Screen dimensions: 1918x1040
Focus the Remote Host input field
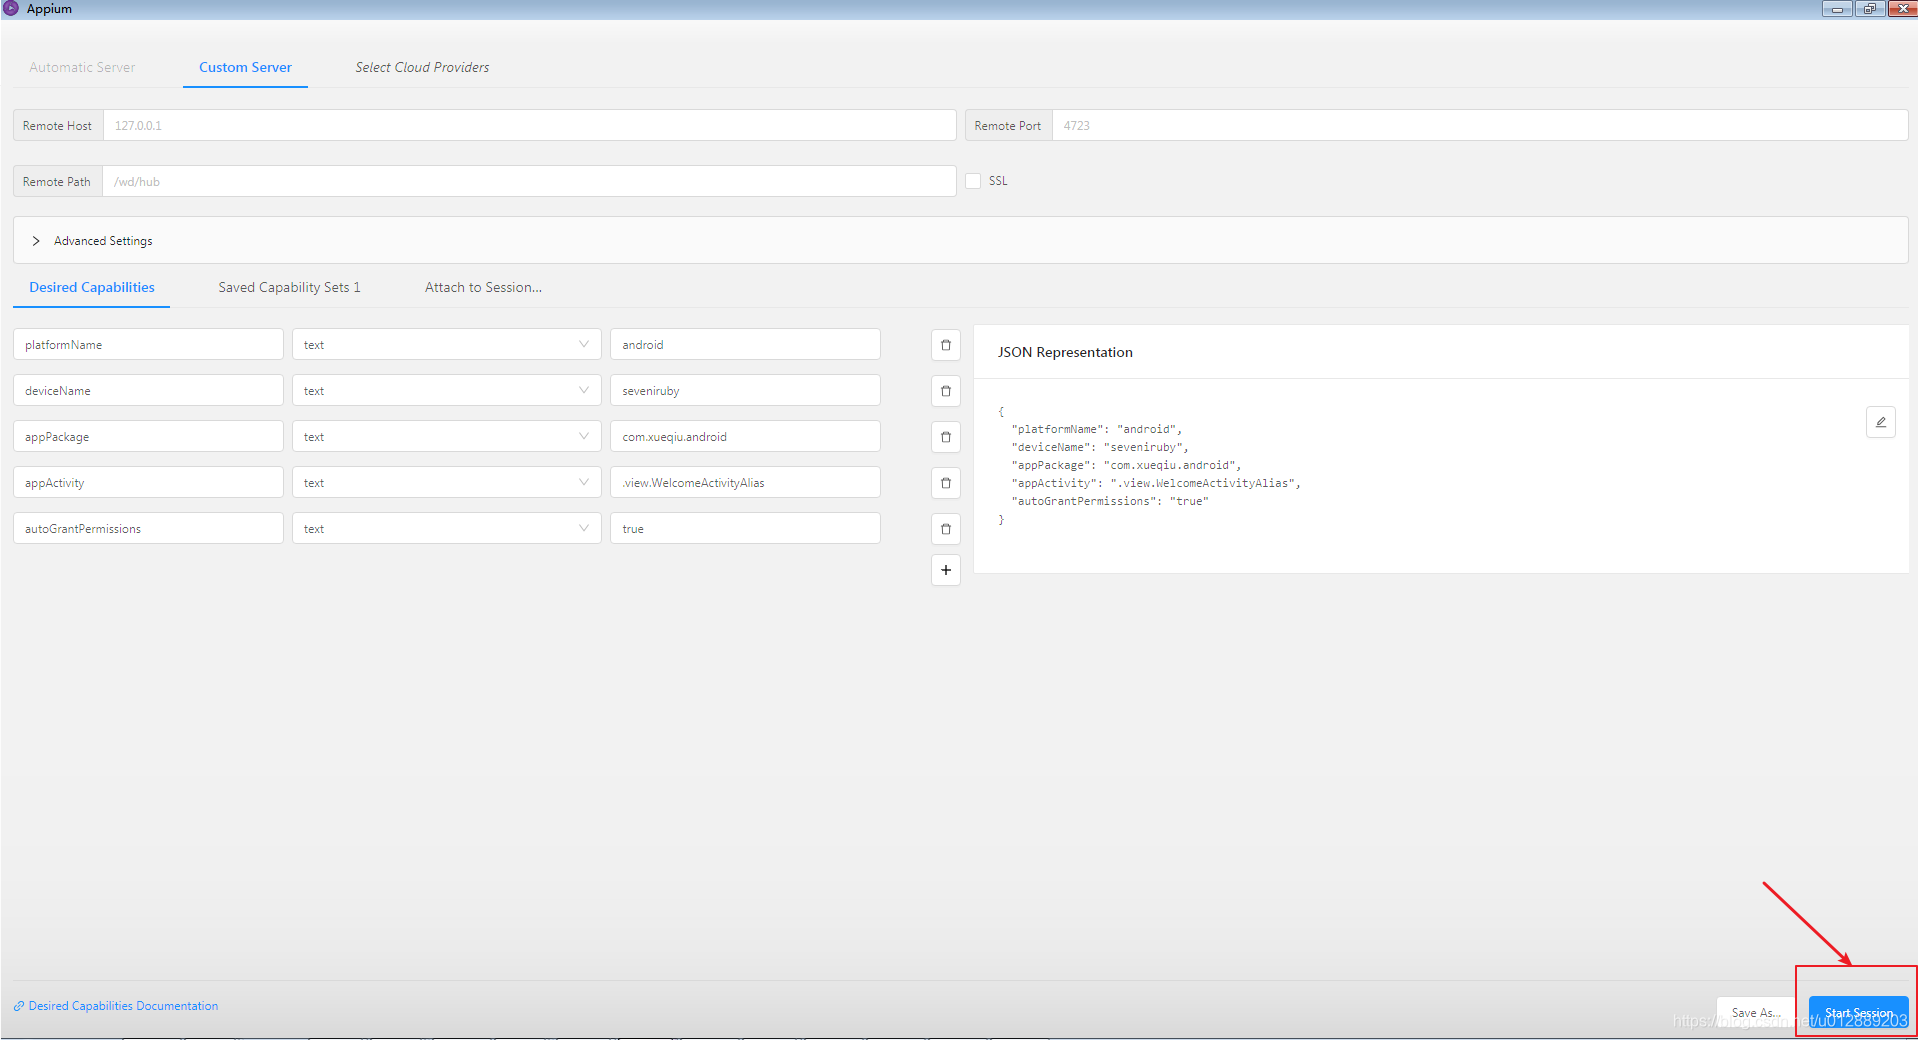[x=530, y=125]
